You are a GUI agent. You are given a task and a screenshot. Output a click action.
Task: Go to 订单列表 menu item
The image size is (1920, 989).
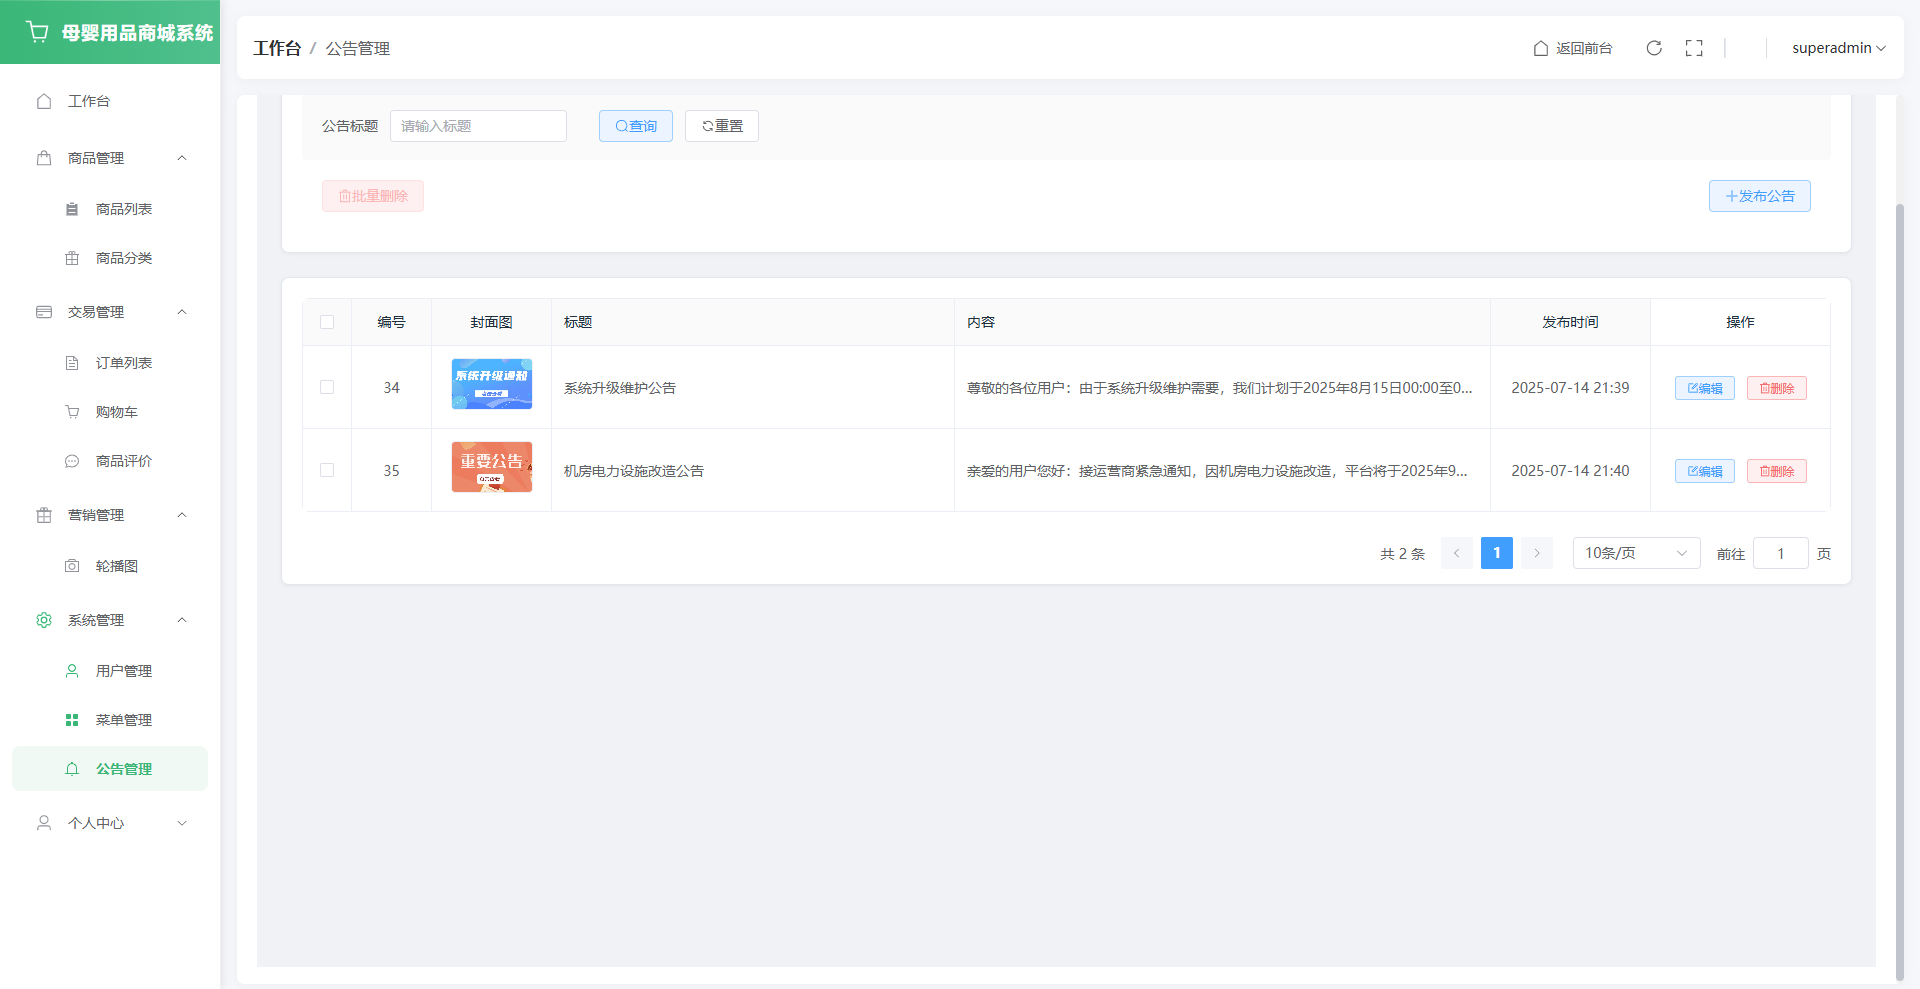(x=123, y=363)
